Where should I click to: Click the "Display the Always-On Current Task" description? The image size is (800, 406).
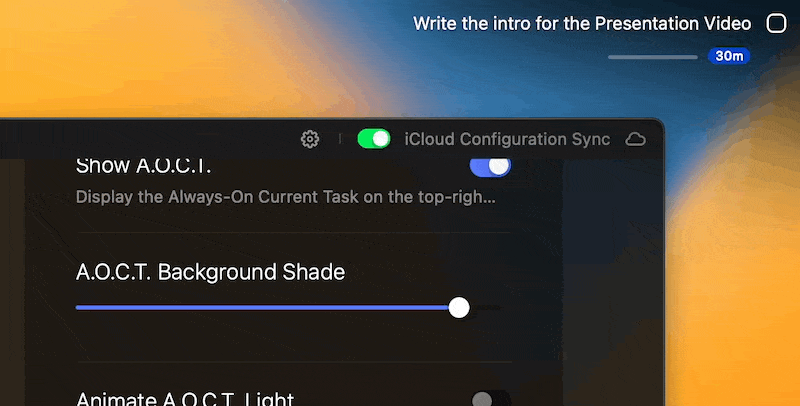tap(285, 196)
